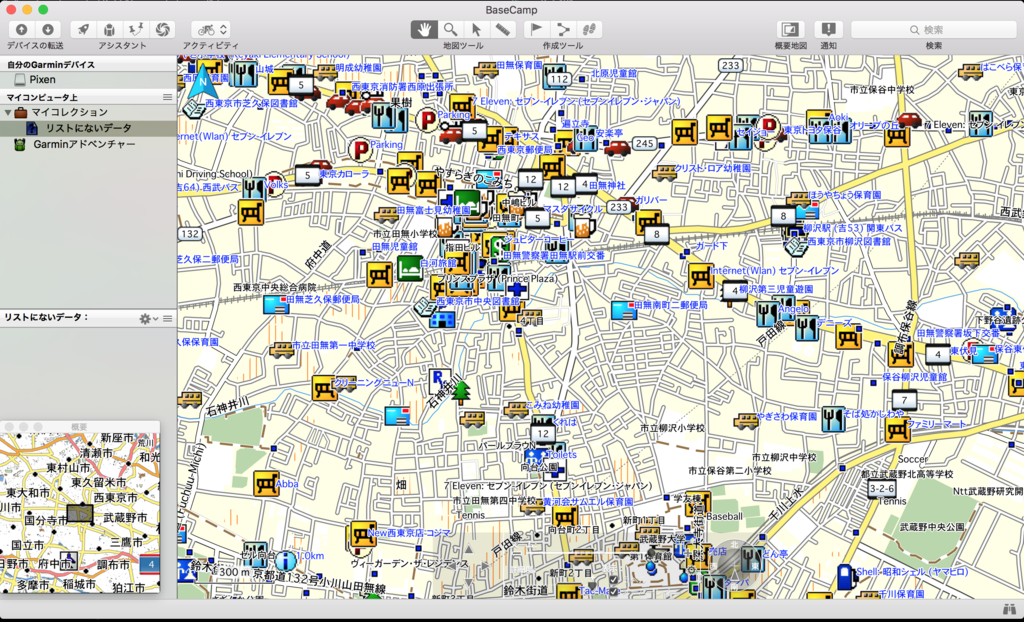The width and height of the screenshot is (1024, 622).
Task: Select the flag waypoint creation tool
Action: (536, 29)
